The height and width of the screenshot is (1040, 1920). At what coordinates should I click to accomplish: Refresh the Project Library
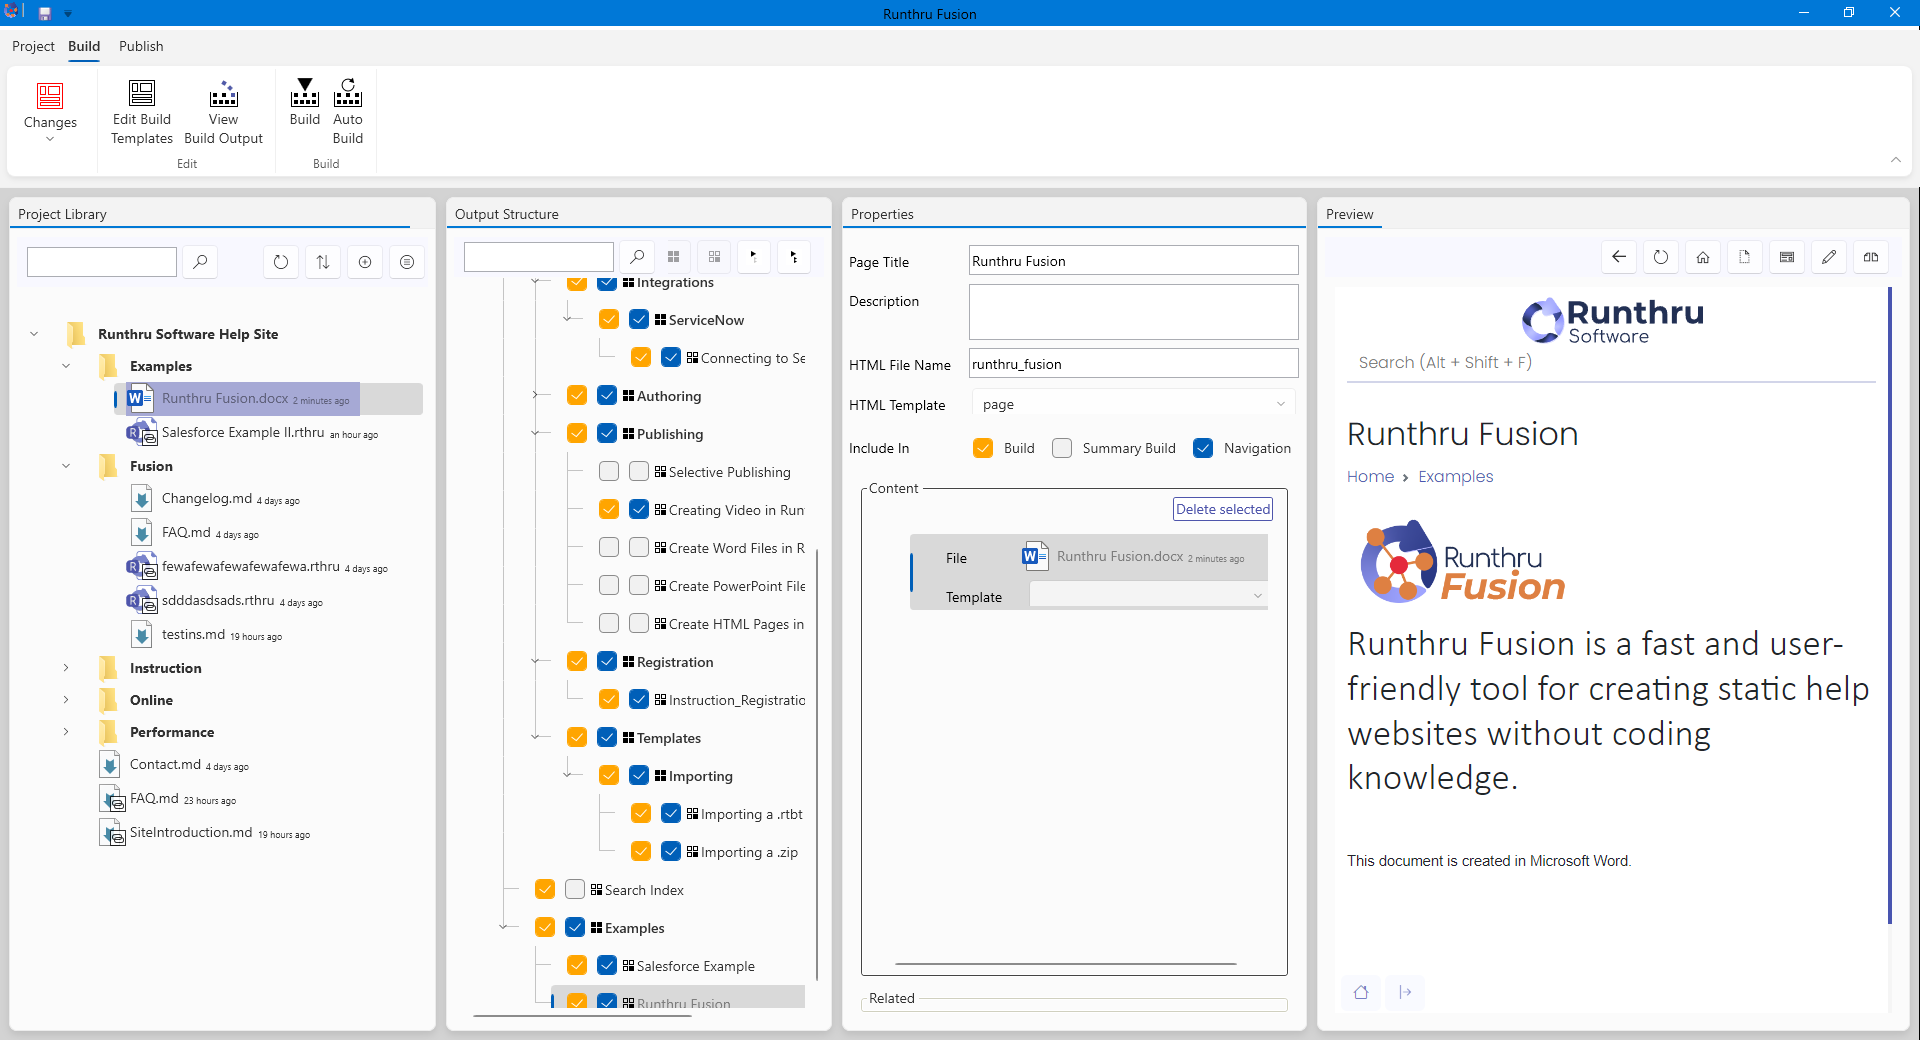[281, 262]
